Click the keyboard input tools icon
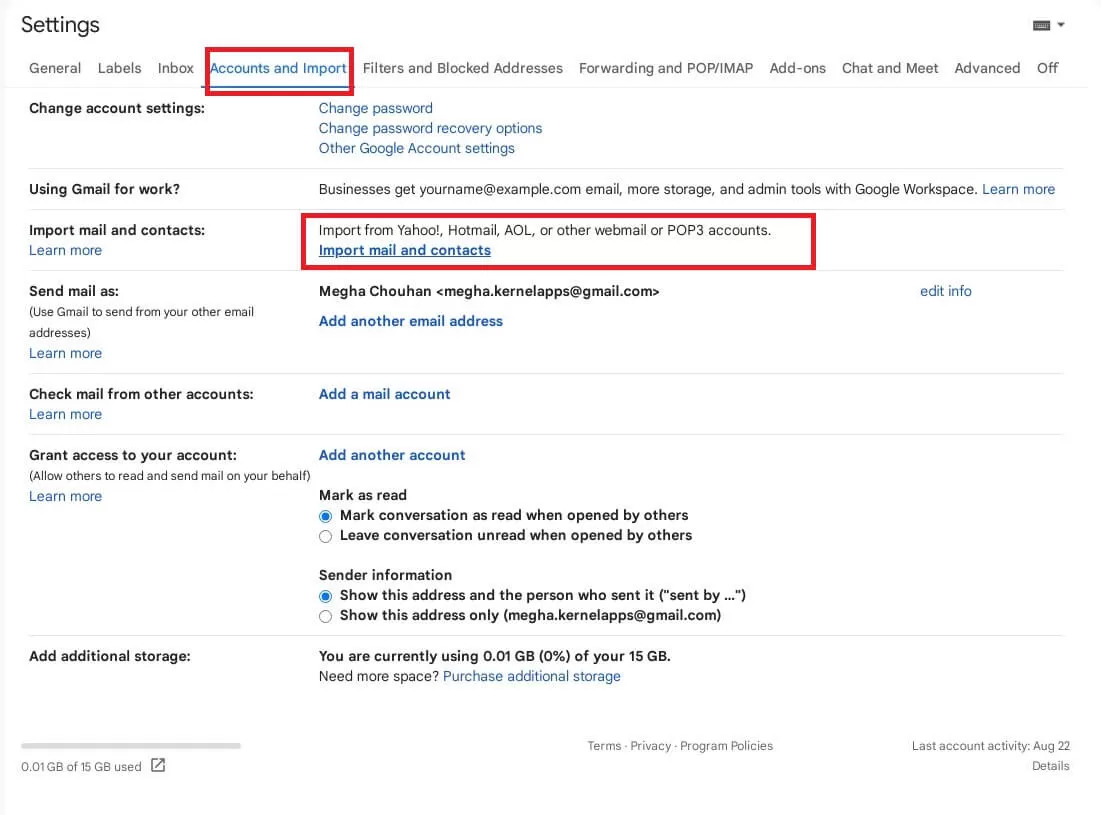 tap(1040, 24)
